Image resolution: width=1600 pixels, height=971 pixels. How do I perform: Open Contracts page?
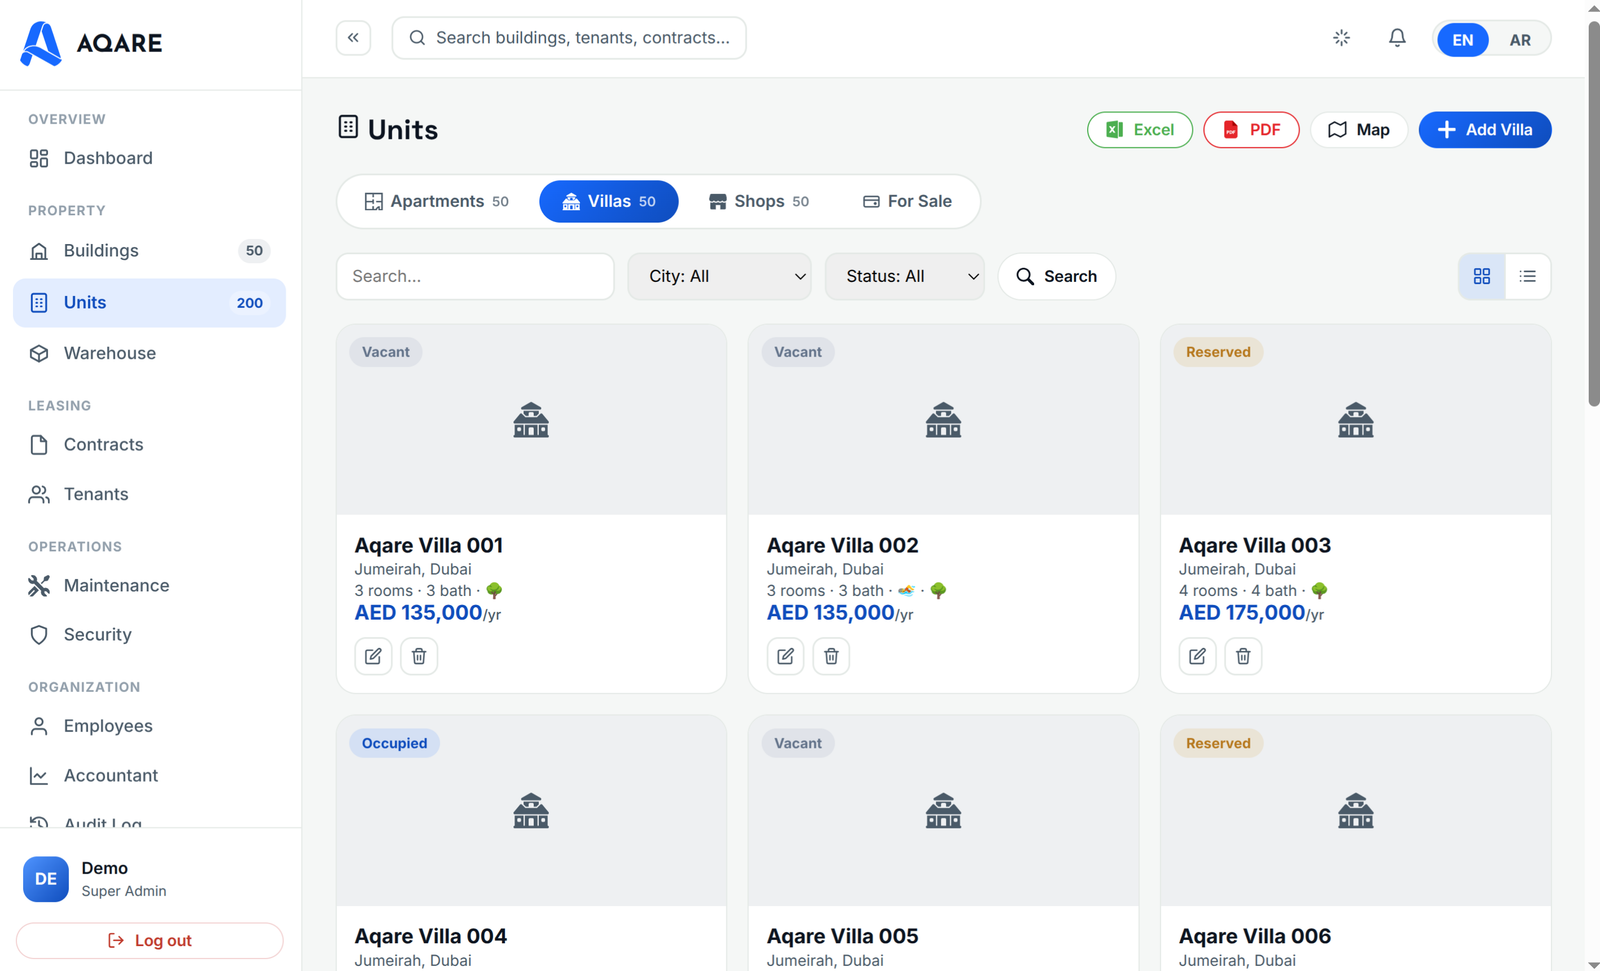pos(149,445)
